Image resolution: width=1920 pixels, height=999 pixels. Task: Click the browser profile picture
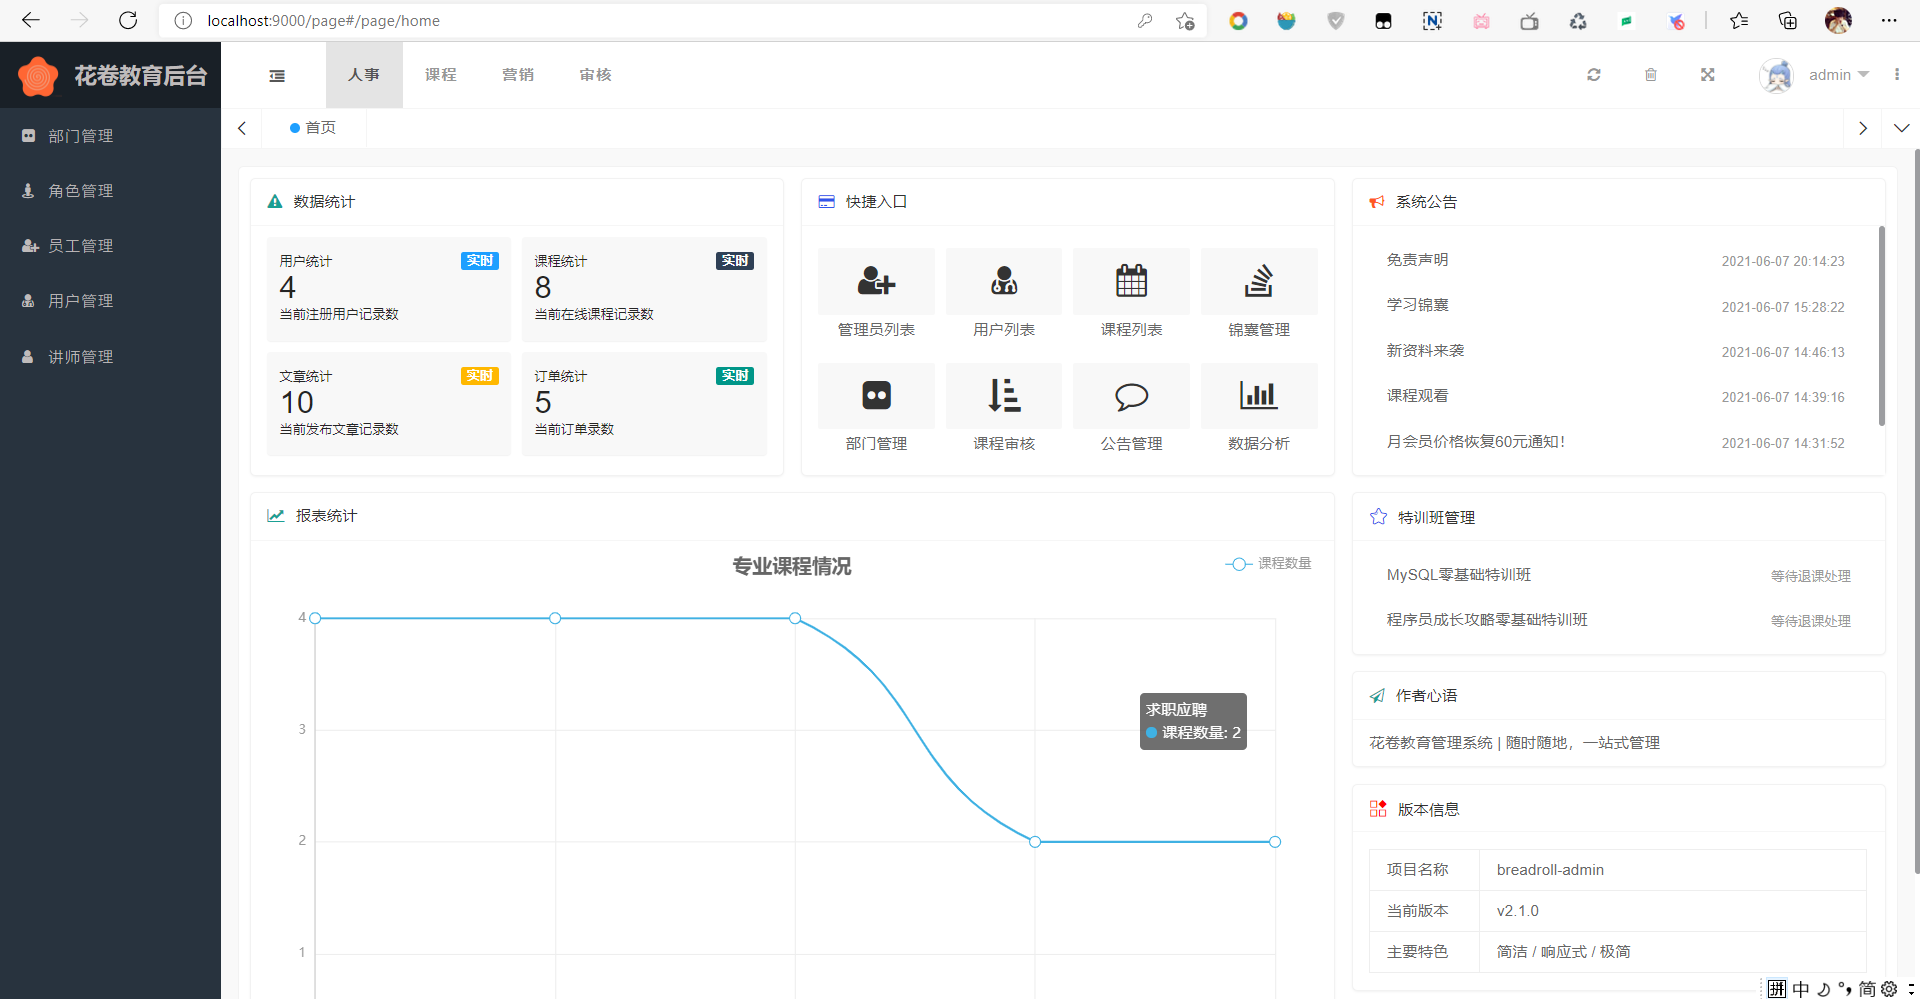(1838, 20)
